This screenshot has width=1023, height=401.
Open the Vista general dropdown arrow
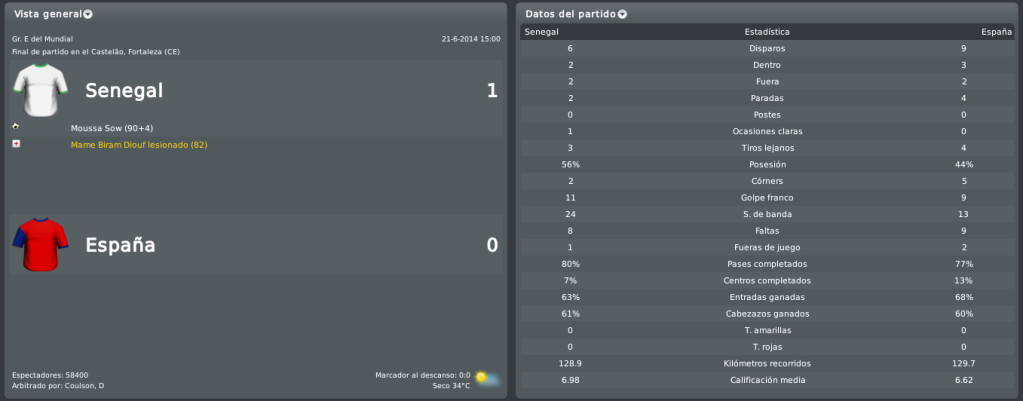pos(88,14)
